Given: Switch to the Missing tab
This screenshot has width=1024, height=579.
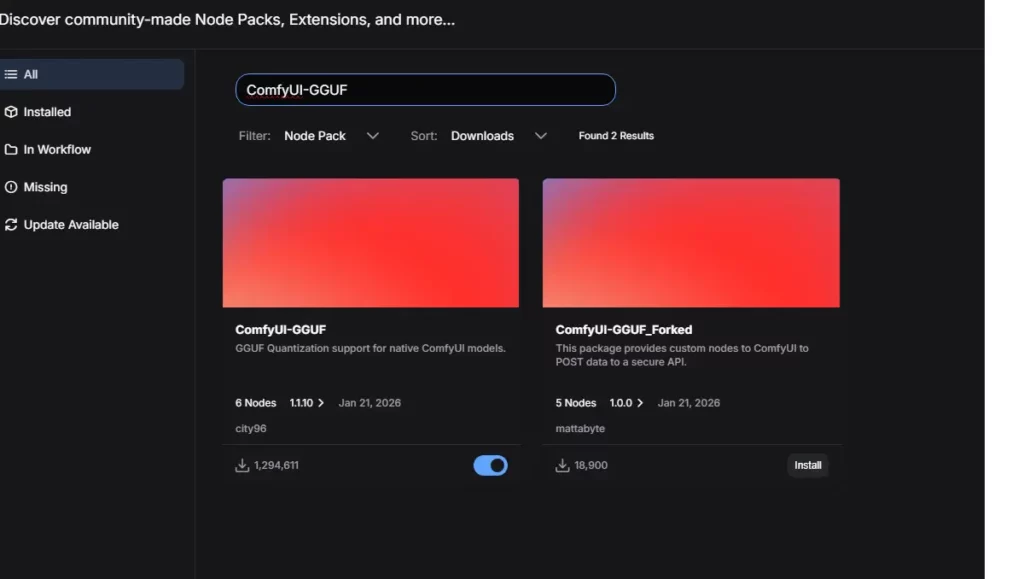Looking at the screenshot, I should 45,187.
